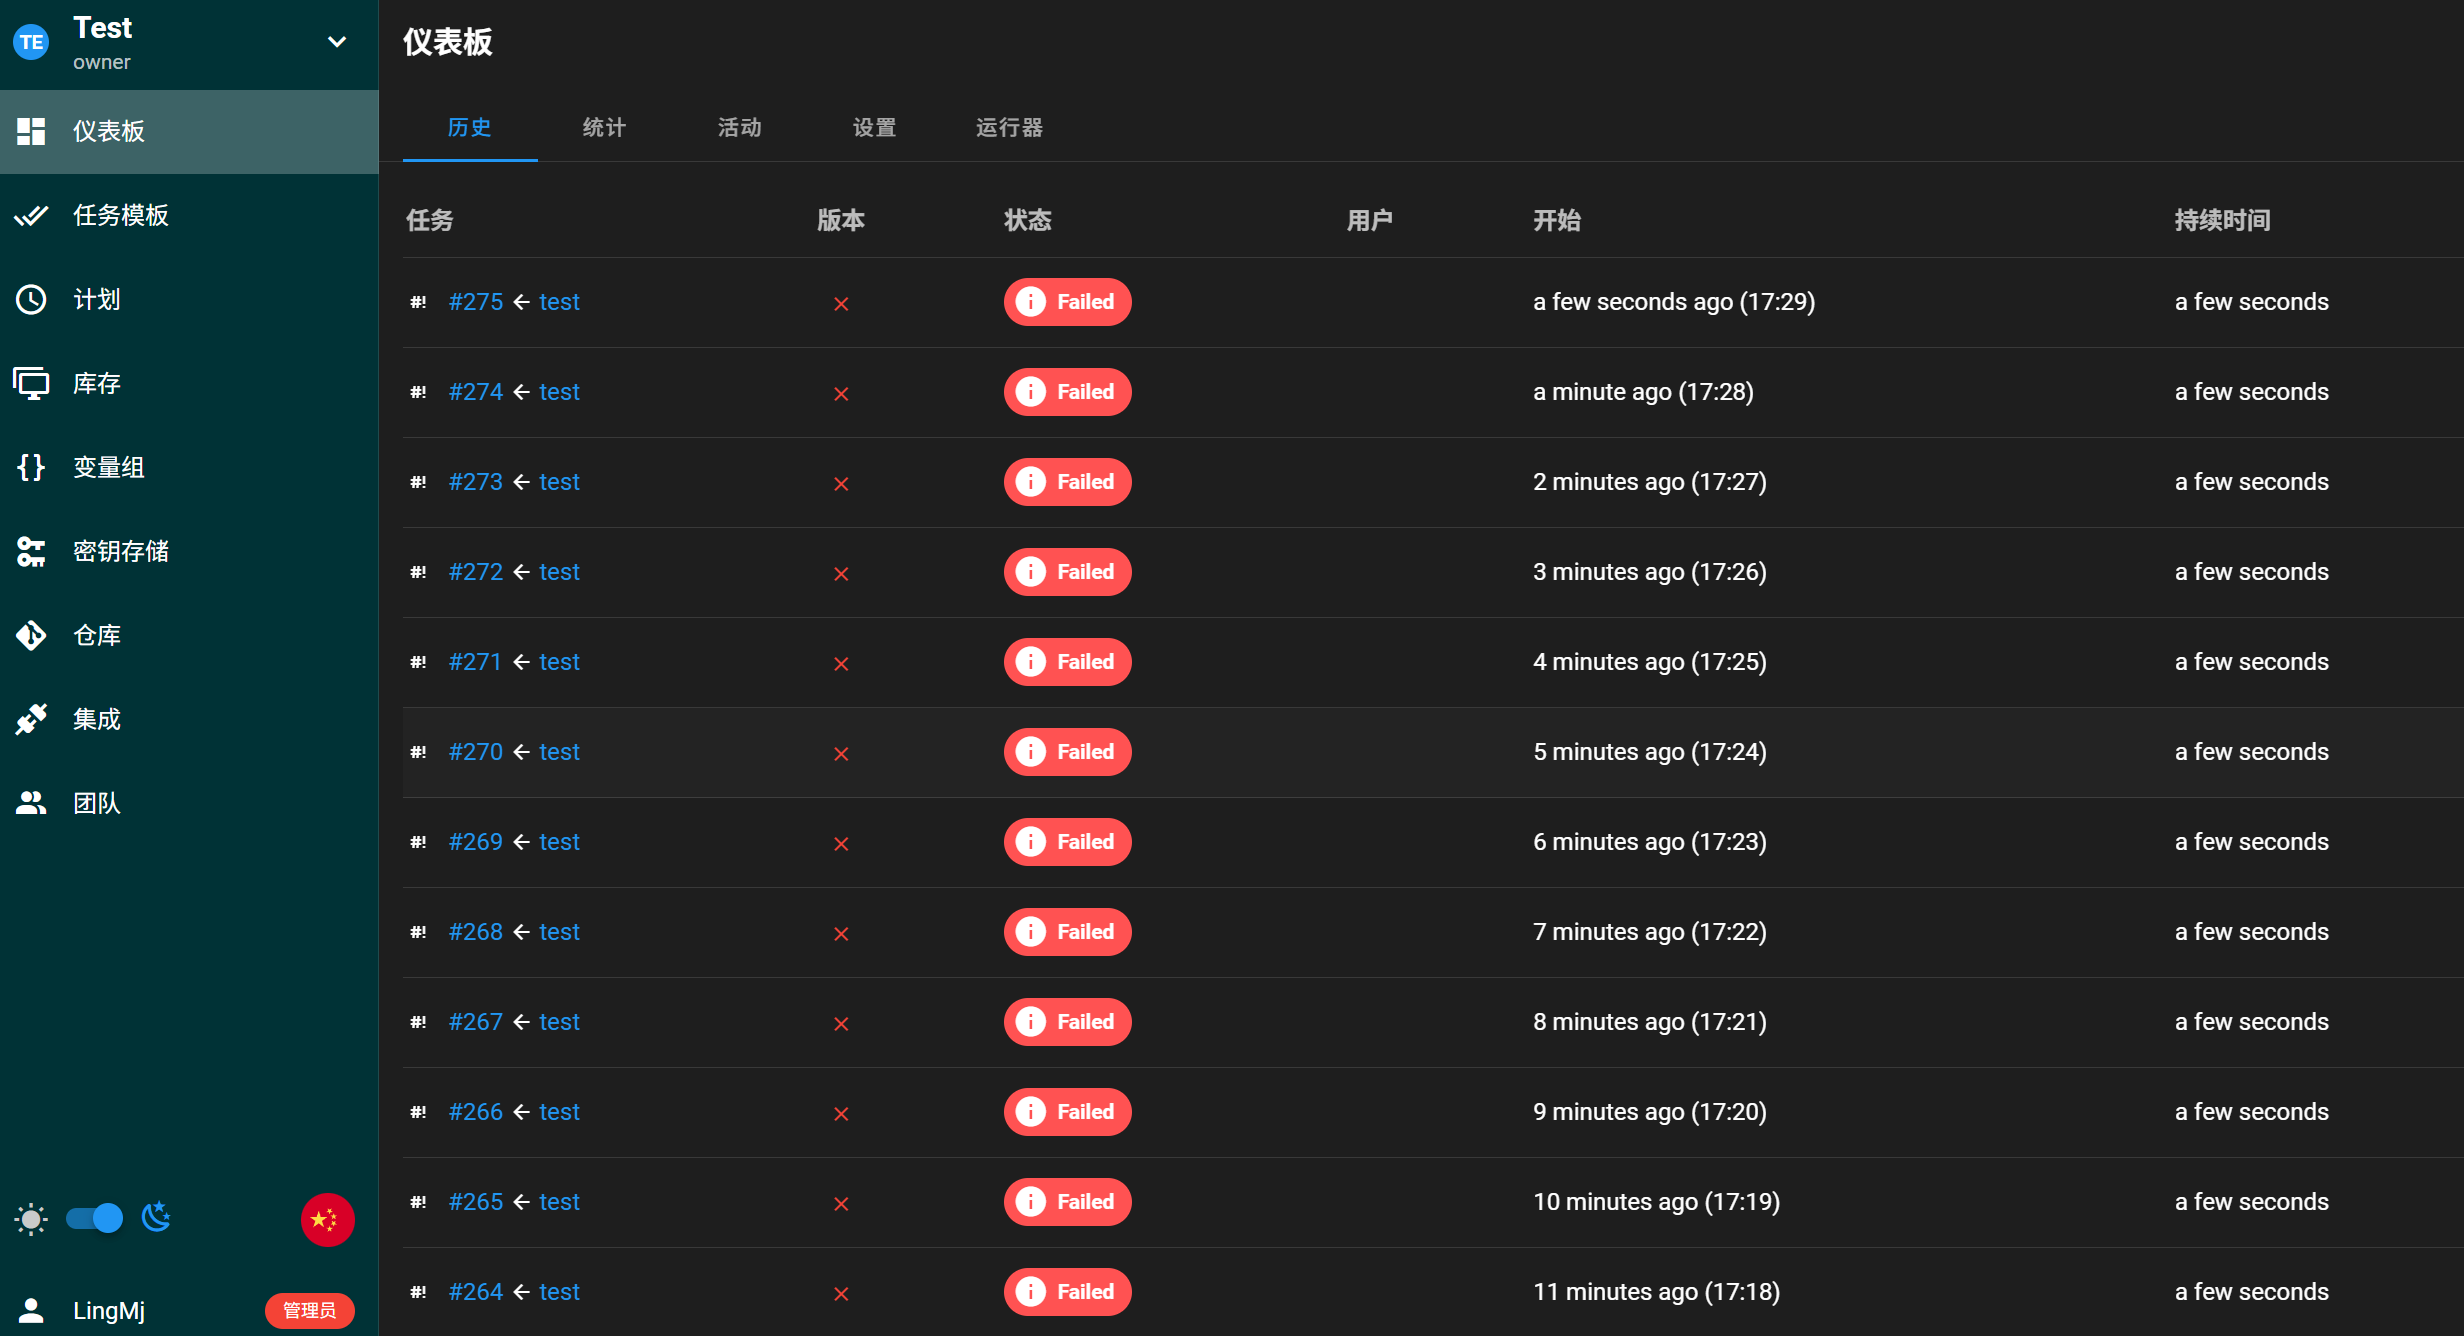The width and height of the screenshot is (2464, 1336).
Task: Switch to the 运行器 tab
Action: [1010, 128]
